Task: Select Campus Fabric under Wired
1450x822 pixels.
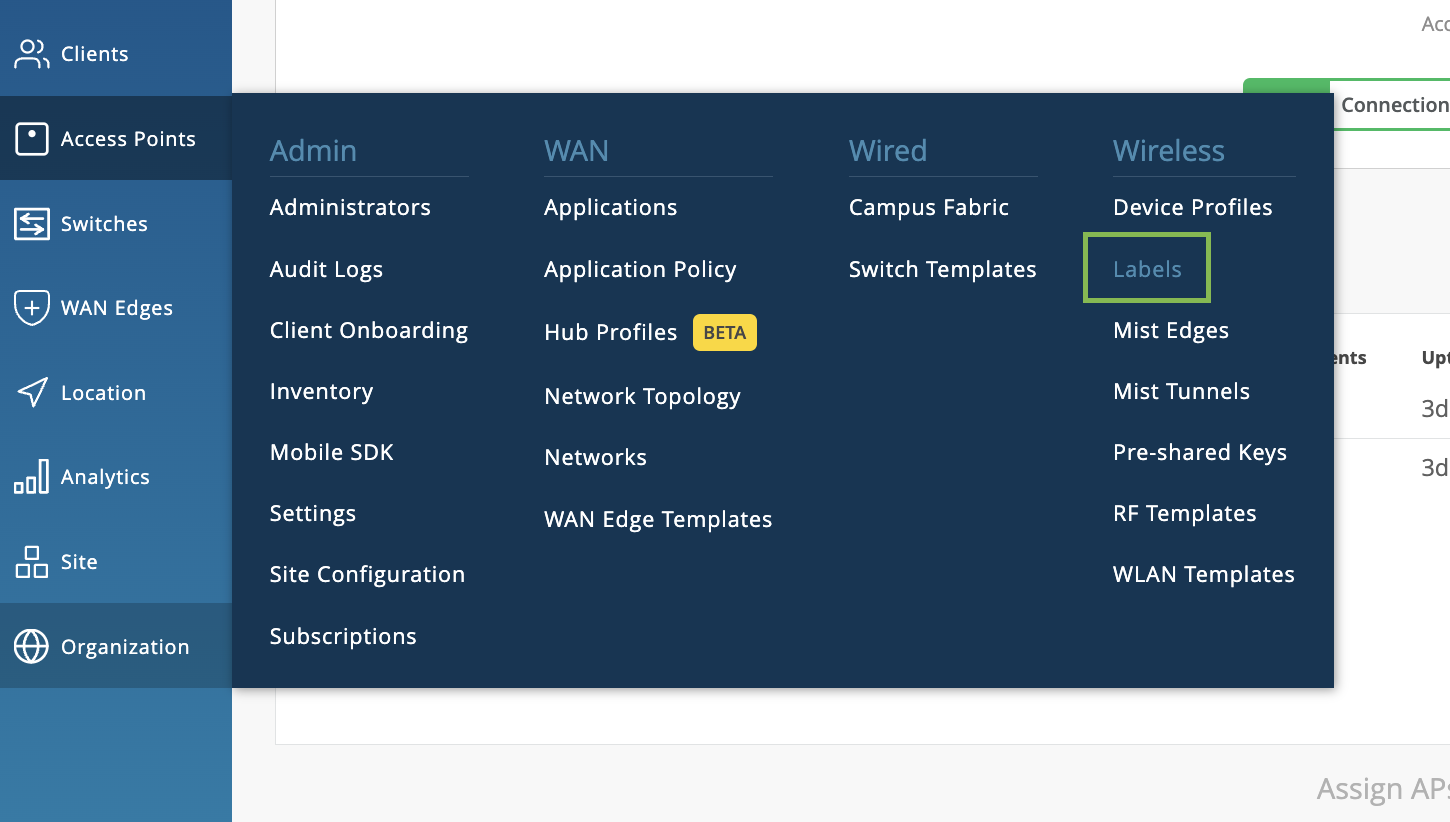Action: pyautogui.click(x=928, y=207)
